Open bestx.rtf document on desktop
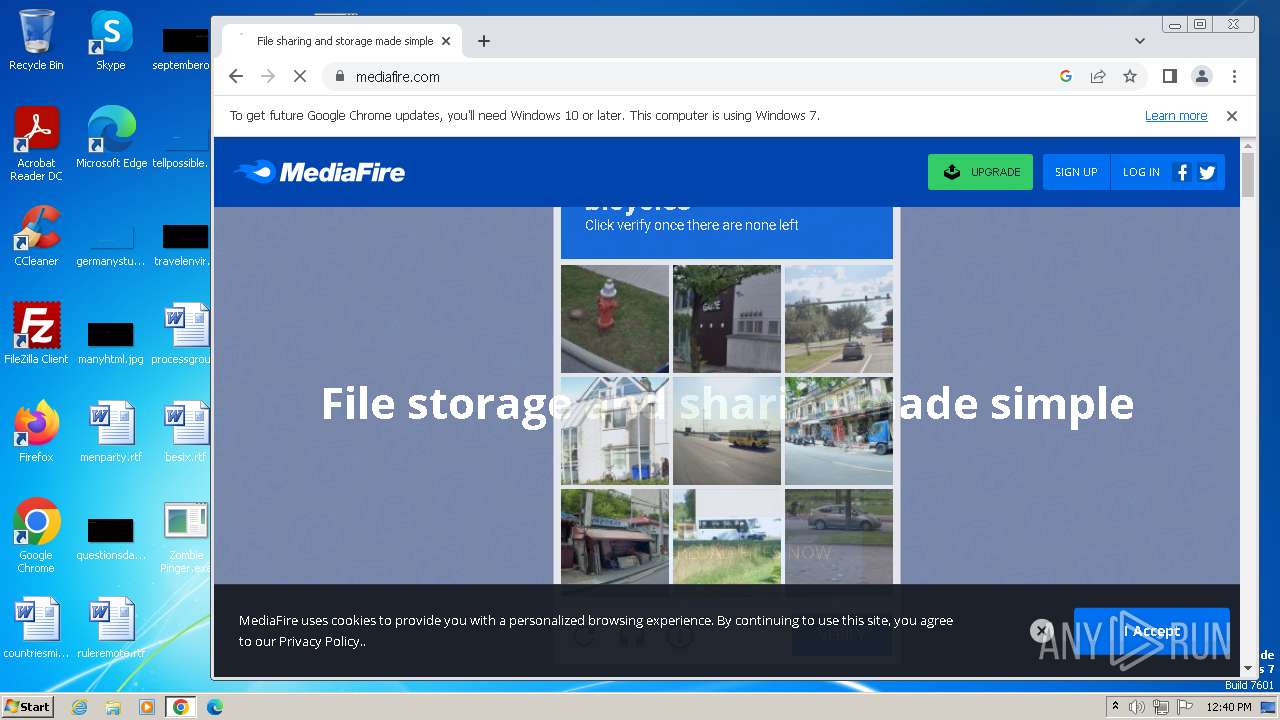 point(186,432)
